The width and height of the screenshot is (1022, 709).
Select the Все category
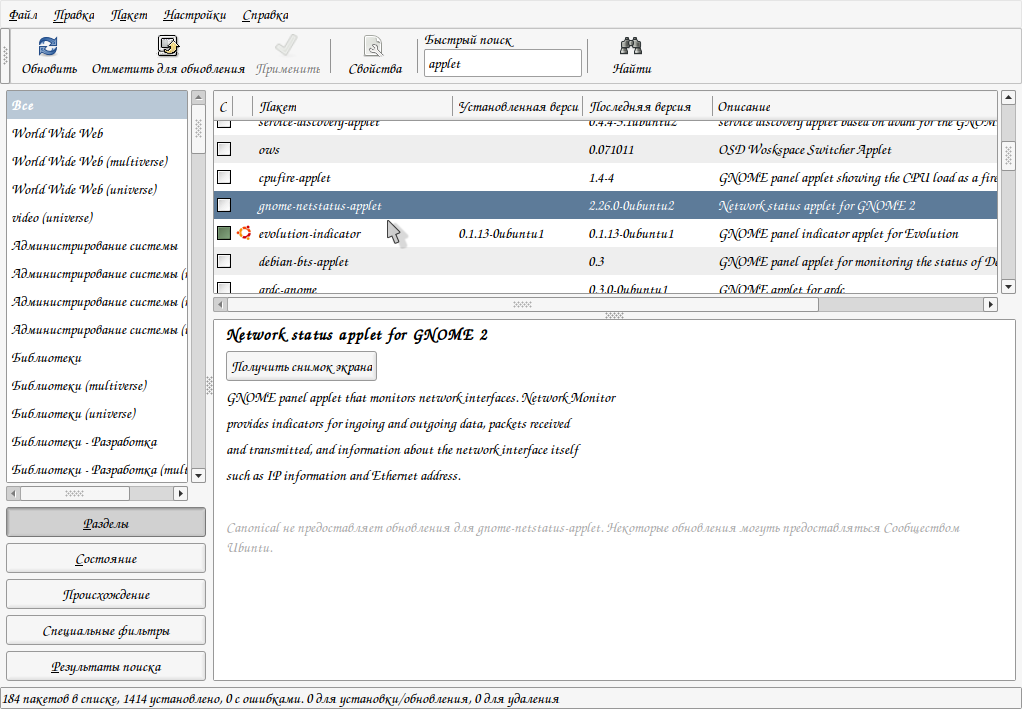(97, 106)
